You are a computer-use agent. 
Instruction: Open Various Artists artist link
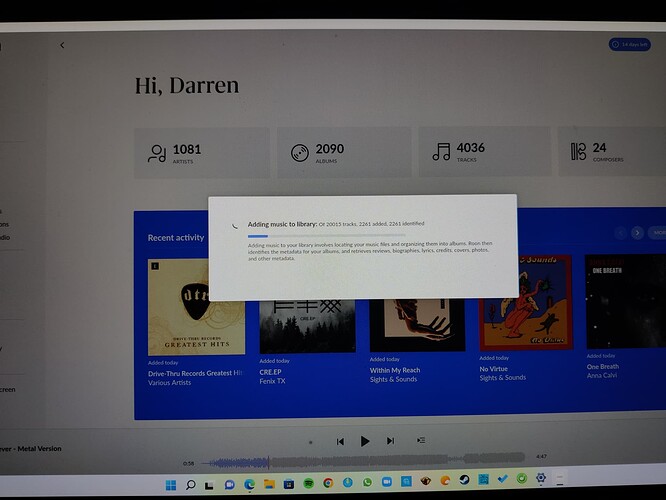(169, 382)
